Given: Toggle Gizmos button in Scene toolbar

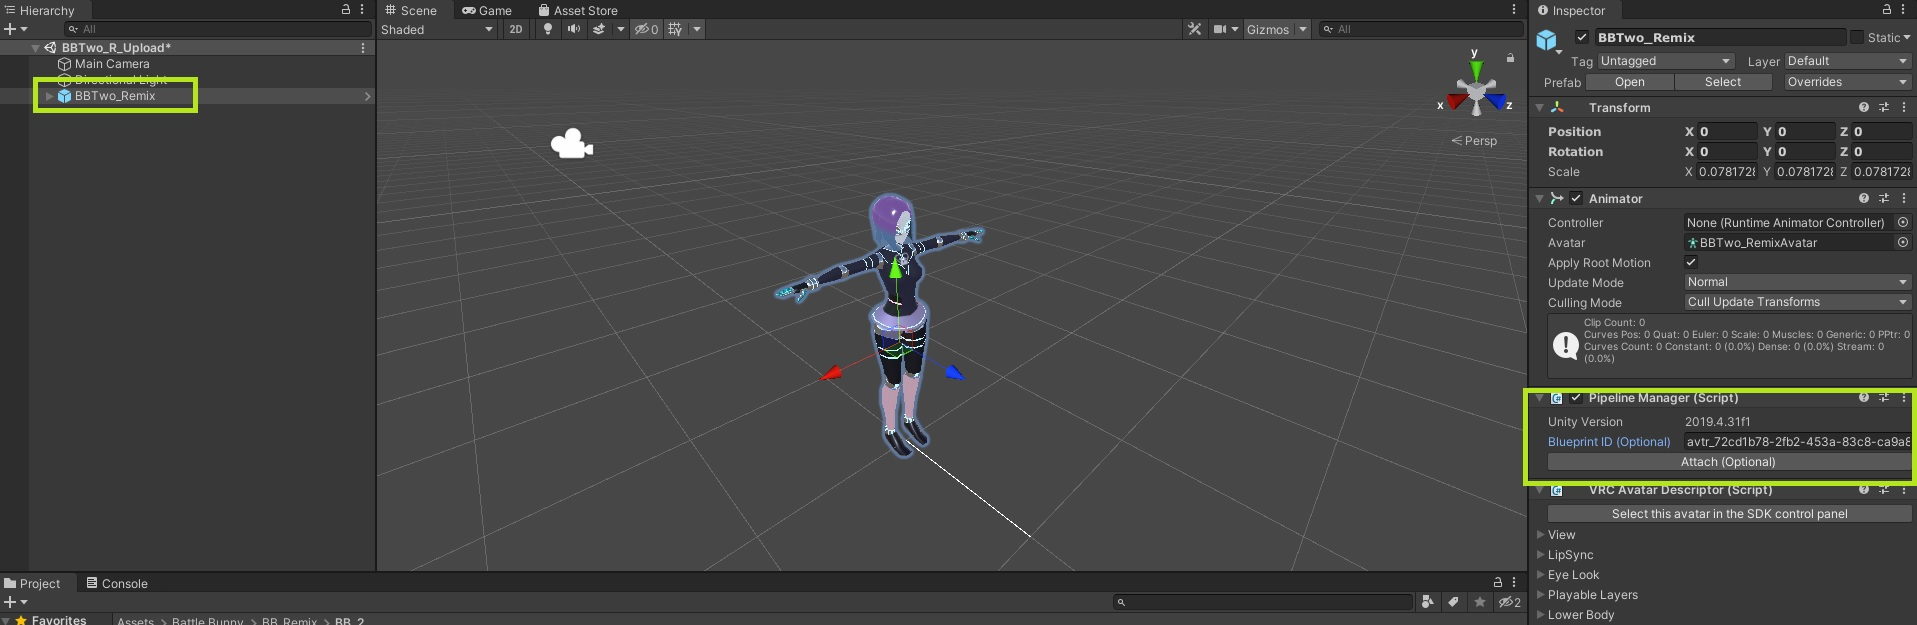Looking at the screenshot, I should [1268, 29].
